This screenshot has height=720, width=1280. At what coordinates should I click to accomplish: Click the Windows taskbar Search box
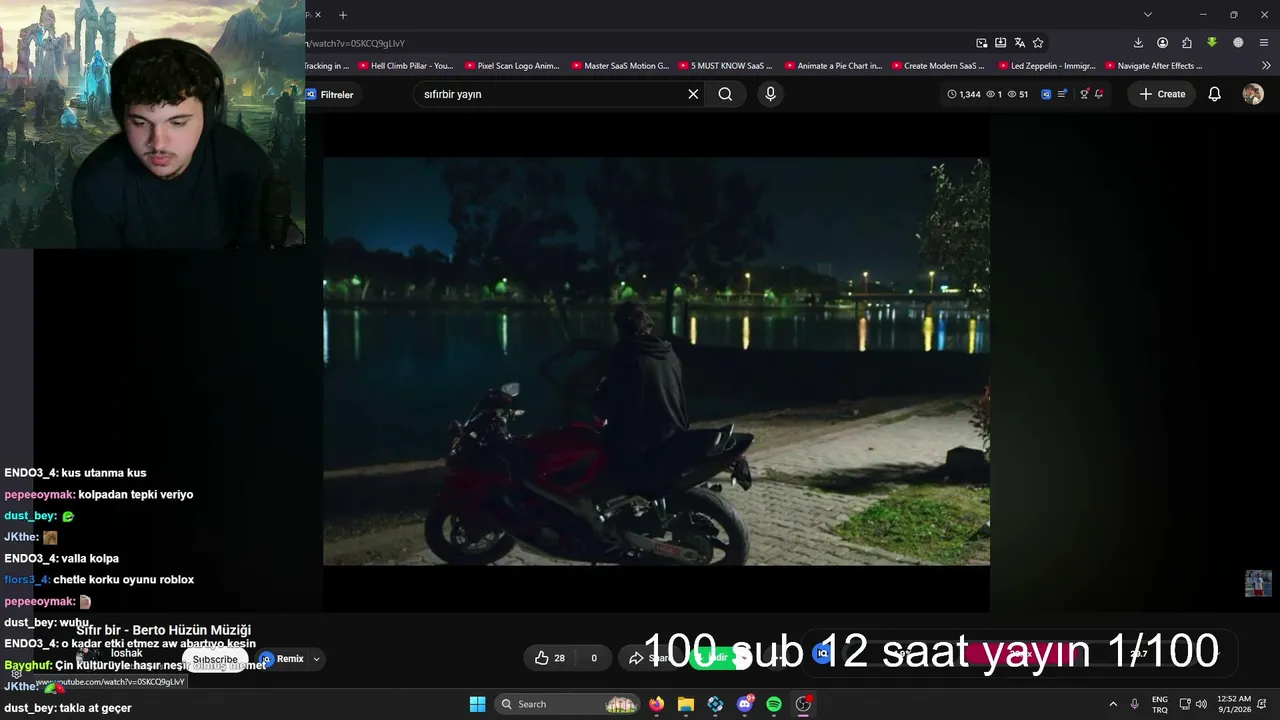568,704
